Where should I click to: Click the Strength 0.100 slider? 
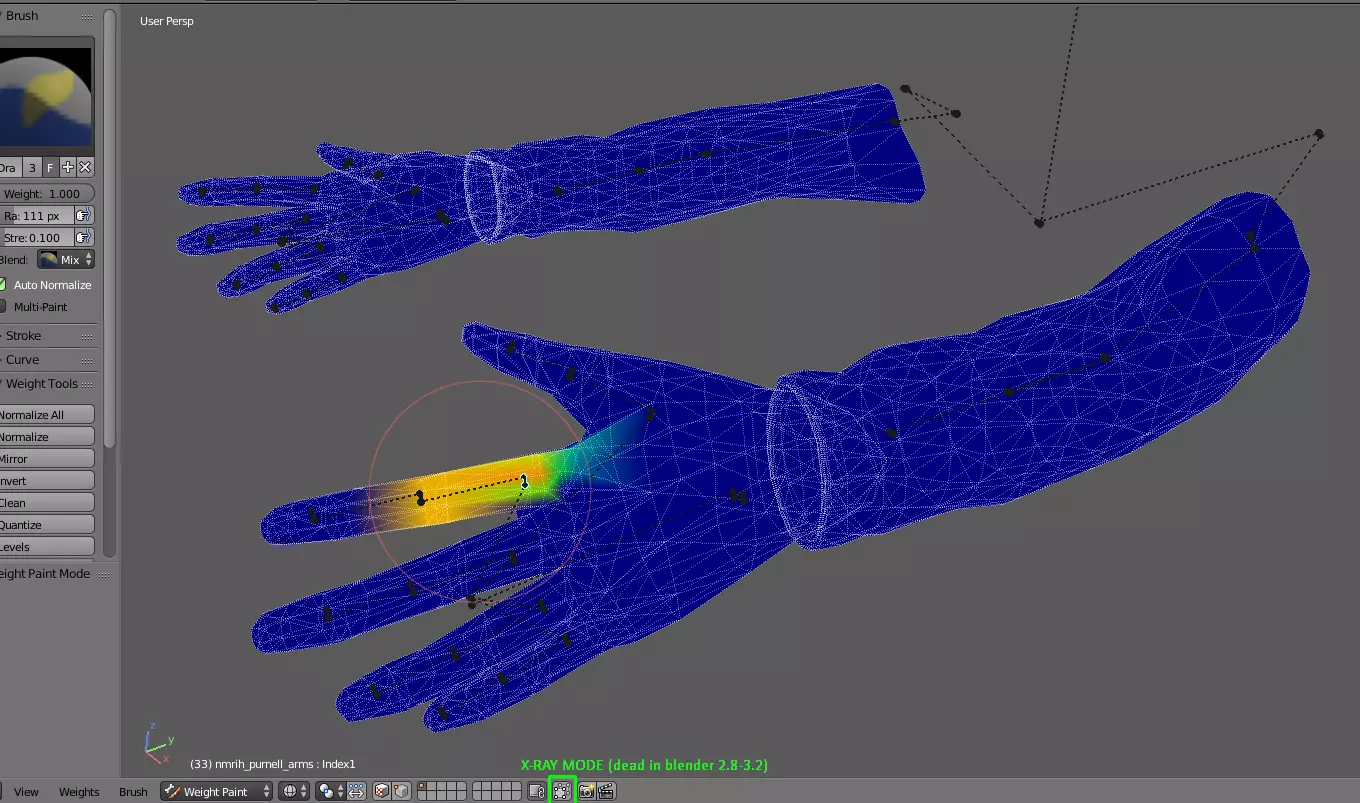37,237
